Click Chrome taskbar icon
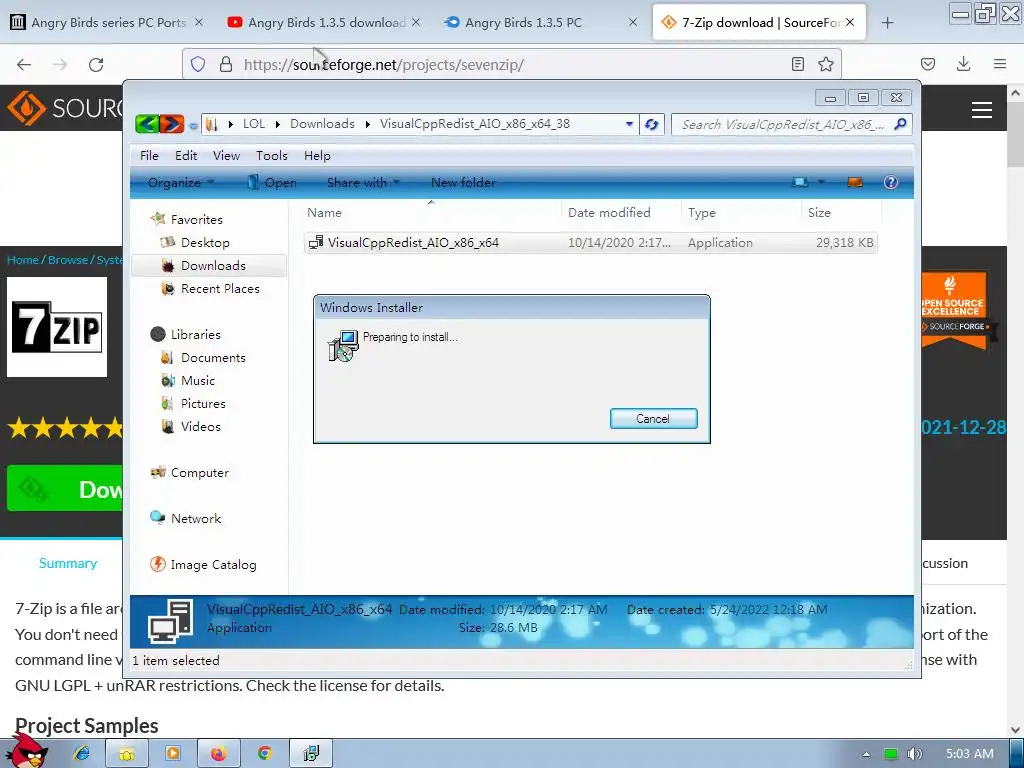This screenshot has width=1024, height=768. pyautogui.click(x=264, y=754)
